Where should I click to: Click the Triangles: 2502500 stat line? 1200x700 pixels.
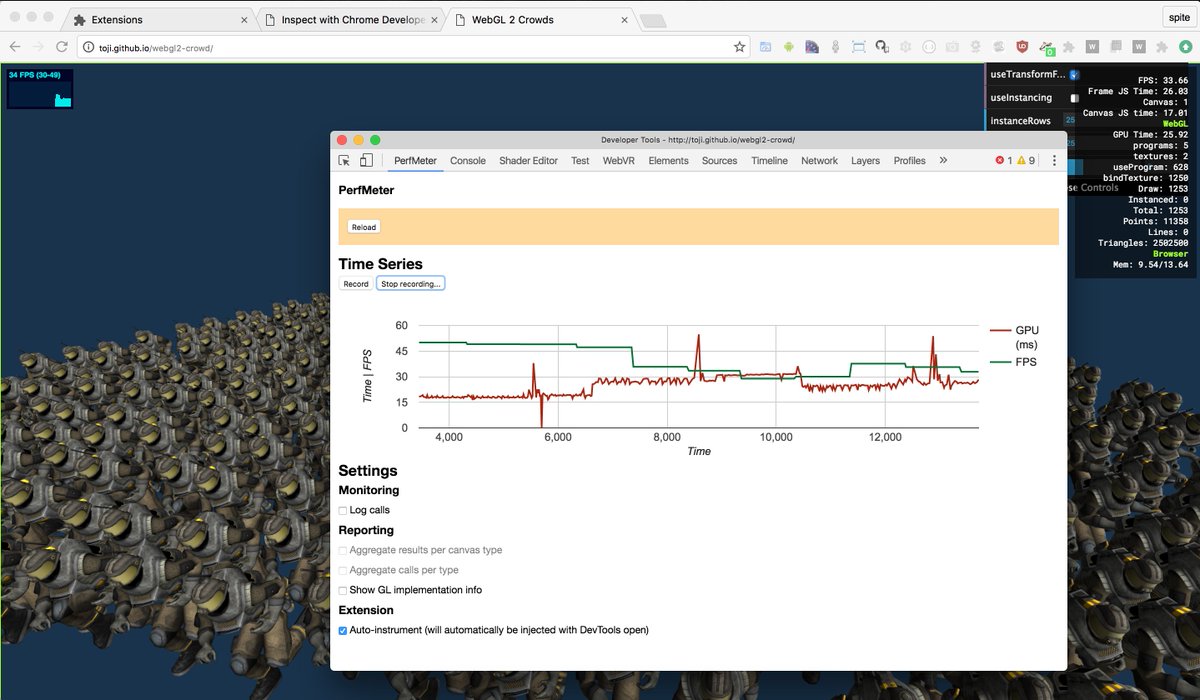pos(1143,243)
